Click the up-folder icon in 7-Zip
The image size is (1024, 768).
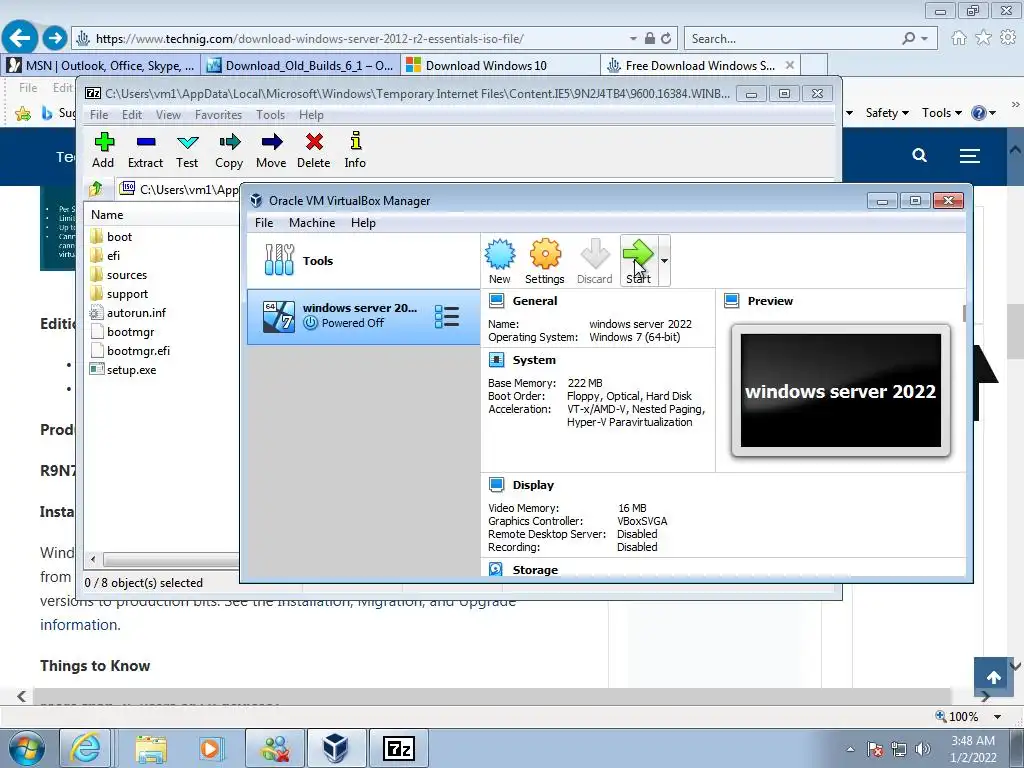point(96,189)
